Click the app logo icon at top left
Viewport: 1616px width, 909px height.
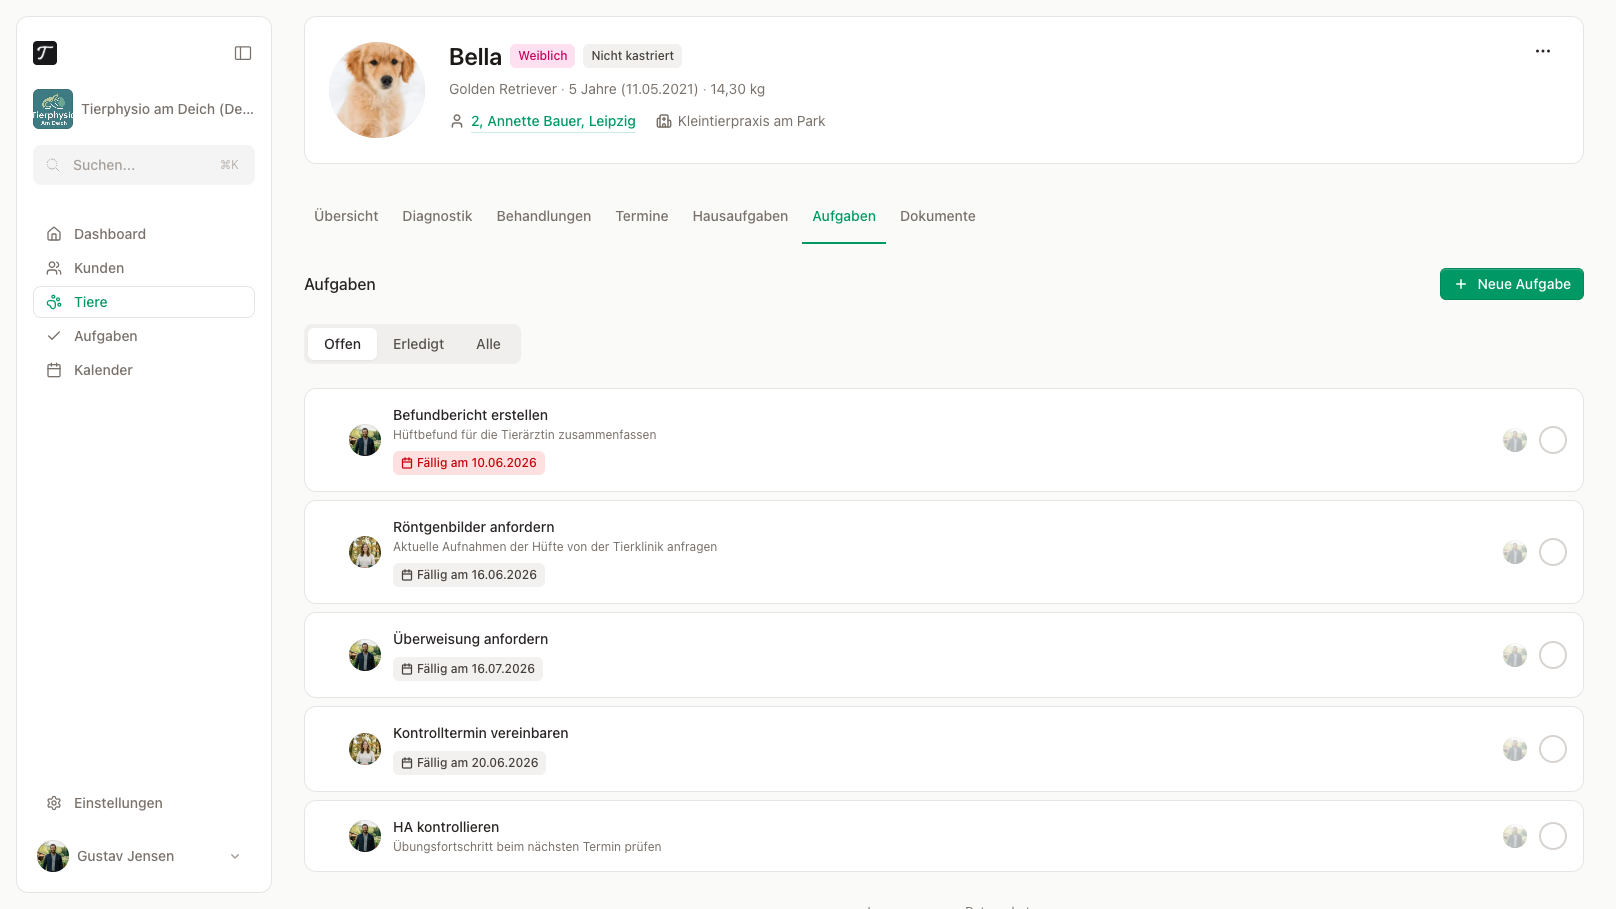click(x=45, y=53)
